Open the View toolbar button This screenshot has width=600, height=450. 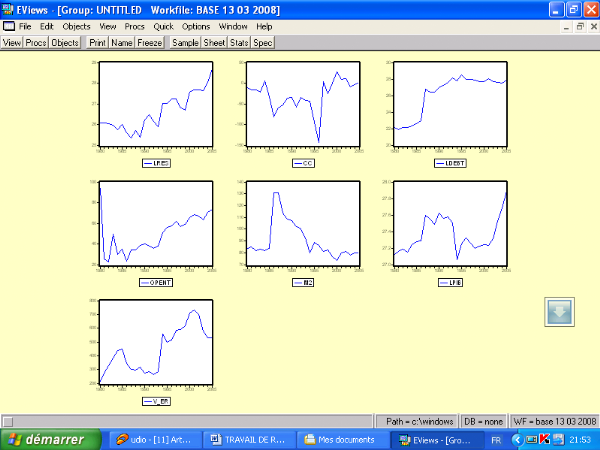[x=12, y=44]
